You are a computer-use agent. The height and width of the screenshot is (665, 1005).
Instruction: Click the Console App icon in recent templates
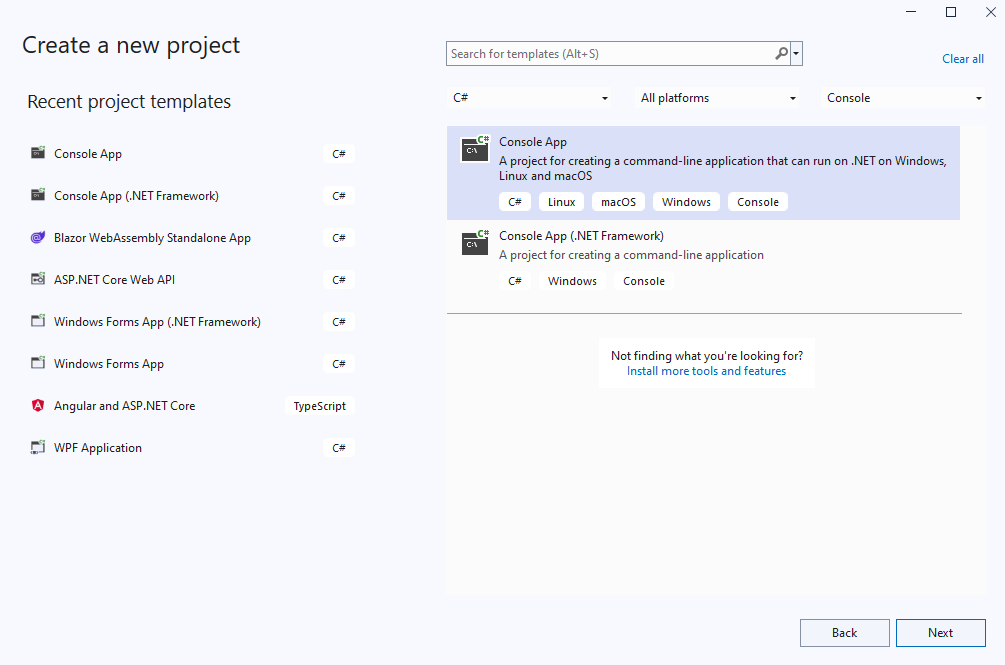[38, 154]
